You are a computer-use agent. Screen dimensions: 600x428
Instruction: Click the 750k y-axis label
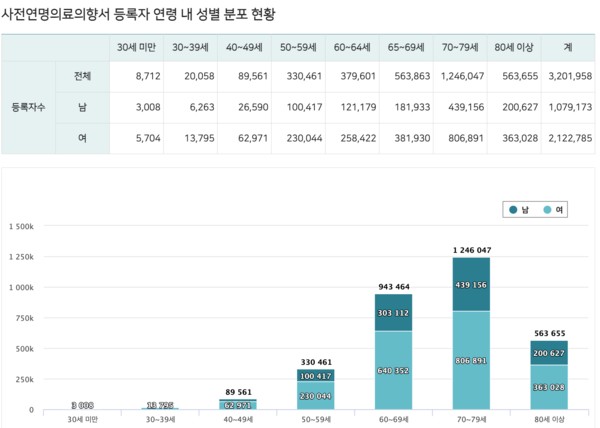24,318
